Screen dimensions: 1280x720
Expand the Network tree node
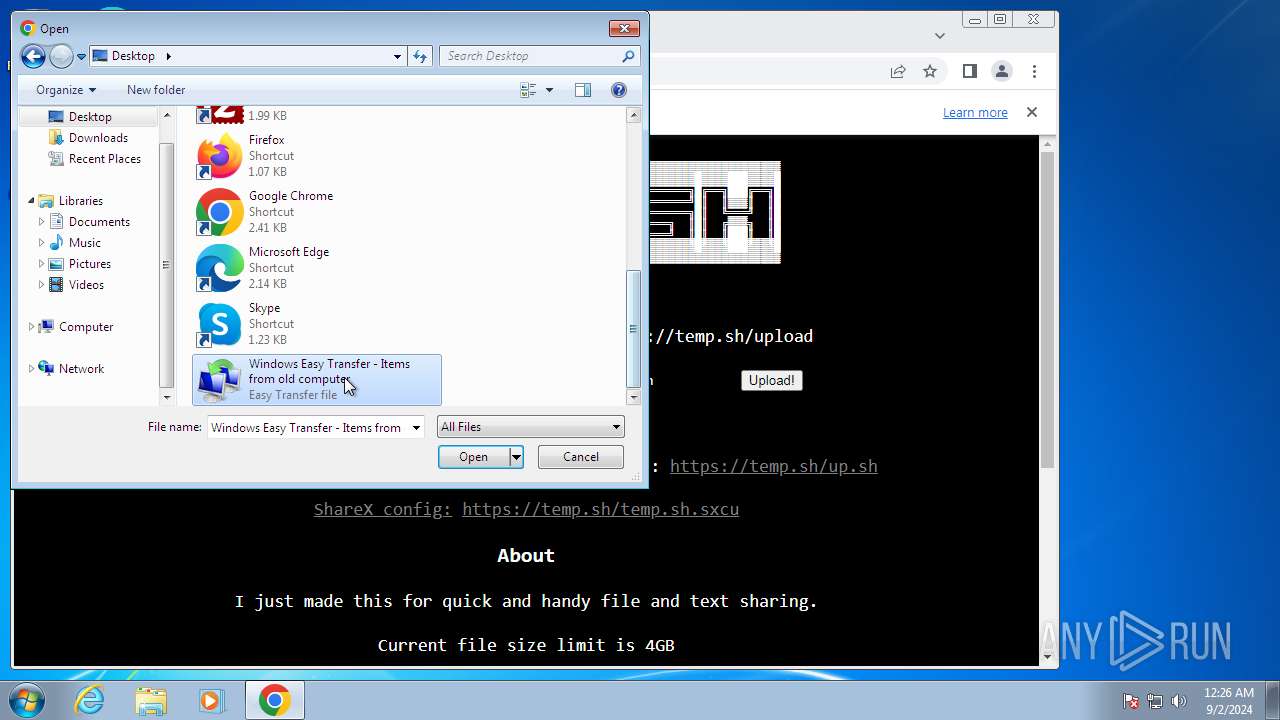31,369
